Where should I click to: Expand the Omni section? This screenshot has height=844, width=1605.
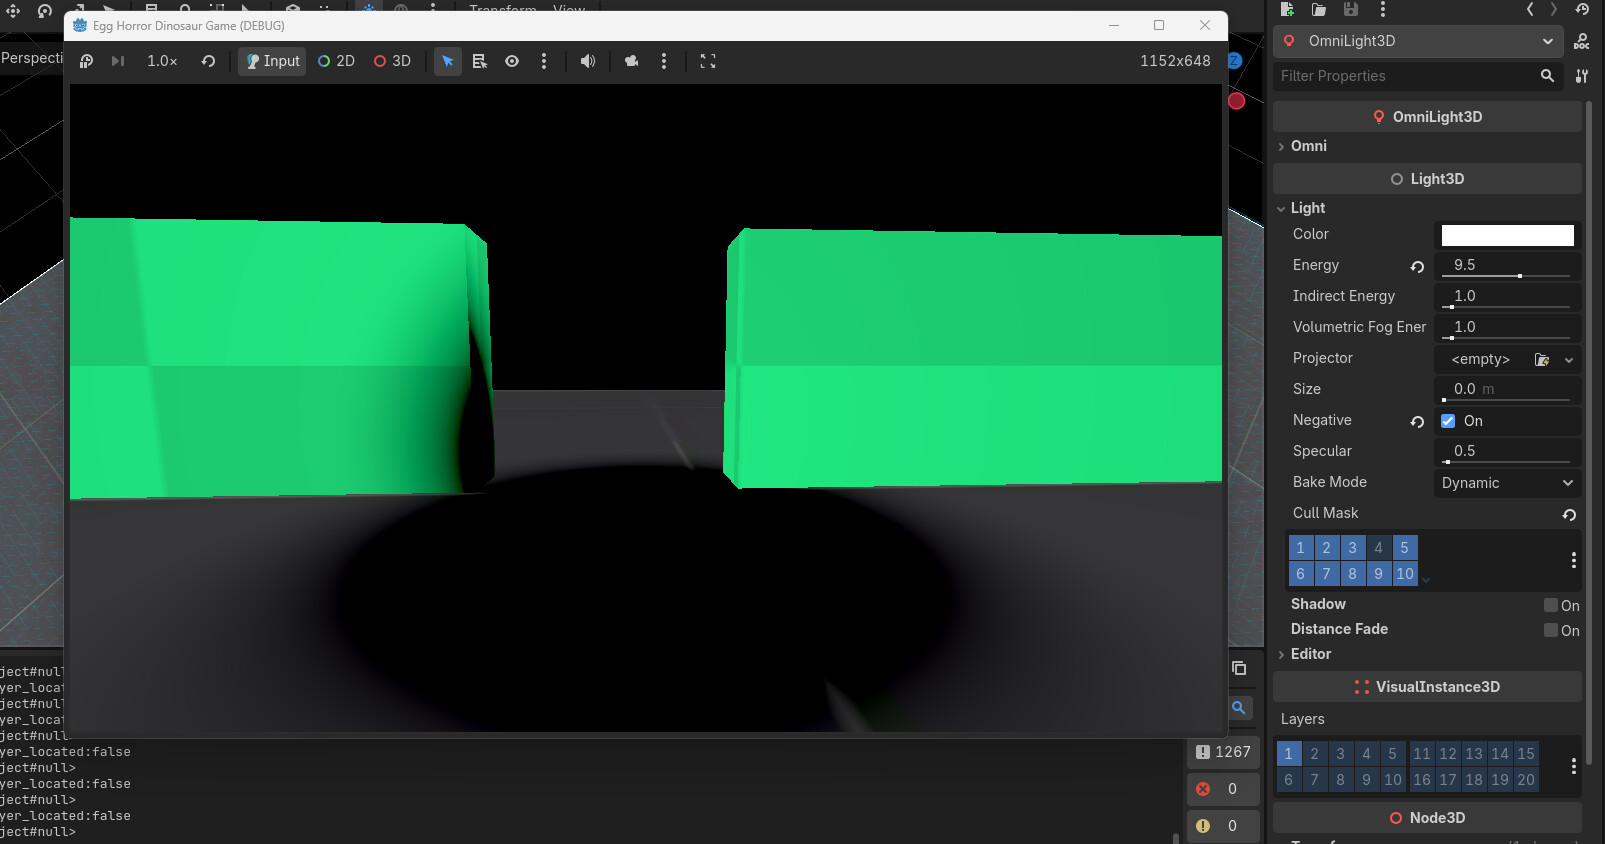click(x=1308, y=146)
